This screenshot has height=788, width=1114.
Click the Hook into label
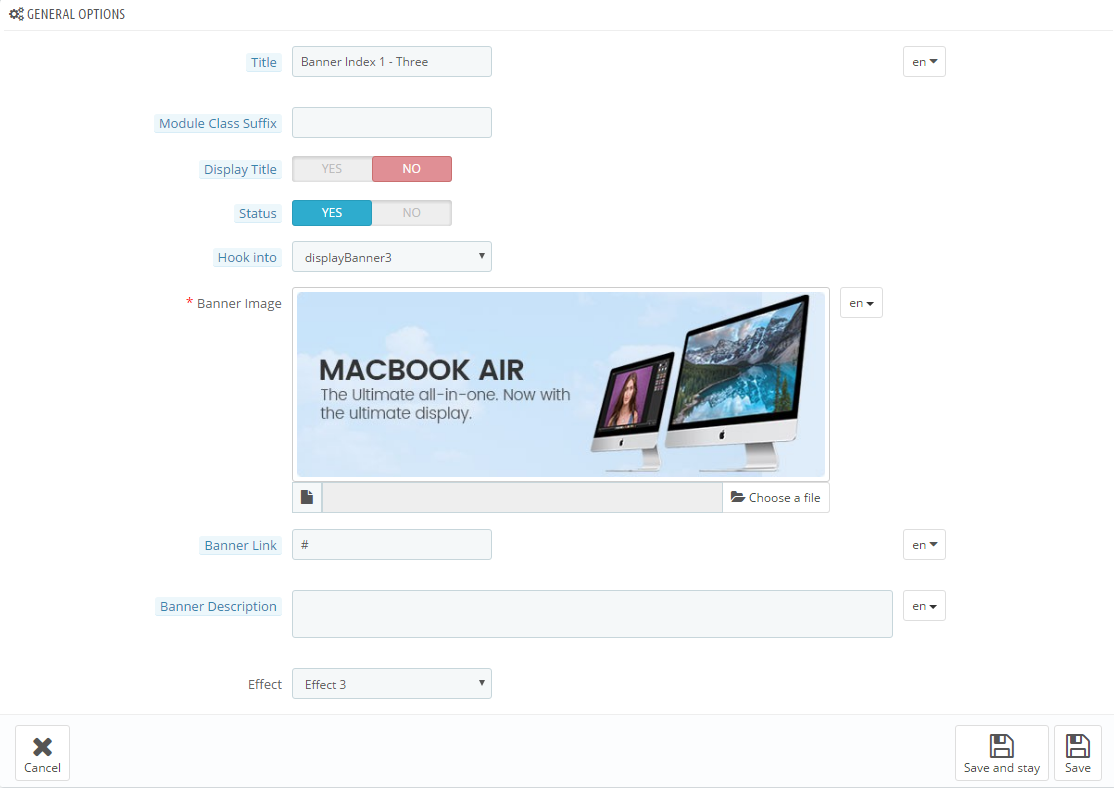(x=247, y=258)
